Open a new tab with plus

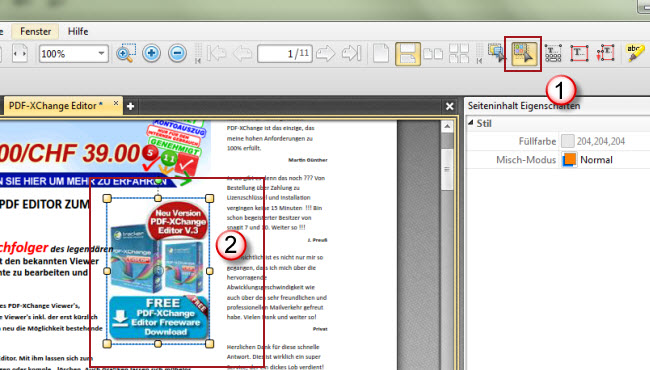point(131,106)
